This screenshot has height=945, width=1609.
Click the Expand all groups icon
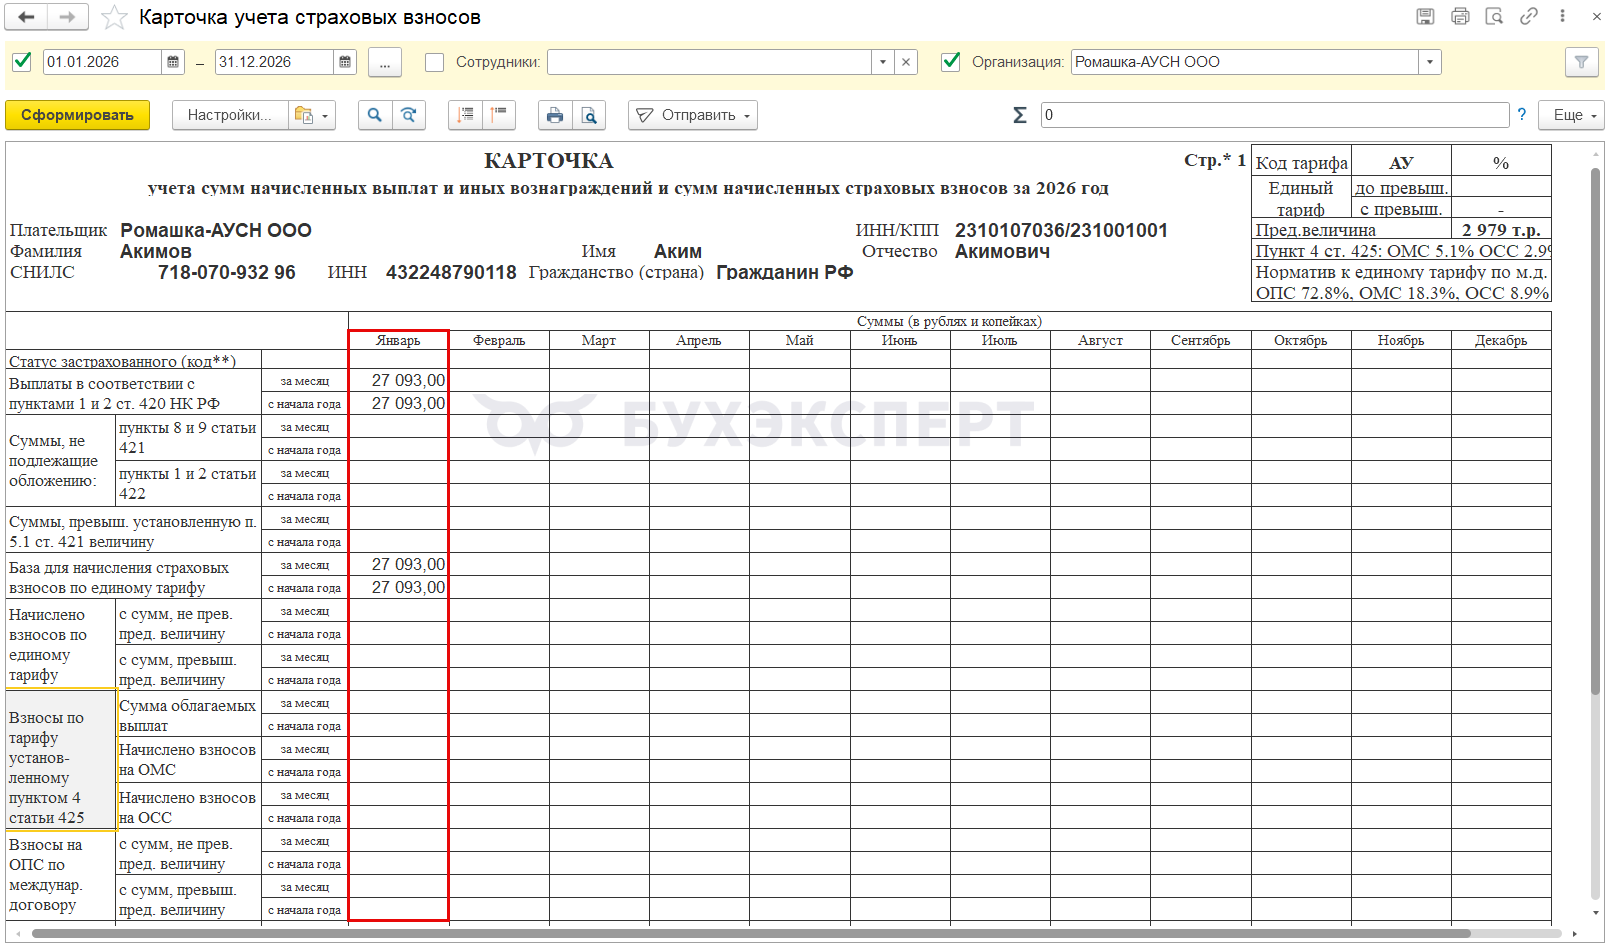(465, 115)
